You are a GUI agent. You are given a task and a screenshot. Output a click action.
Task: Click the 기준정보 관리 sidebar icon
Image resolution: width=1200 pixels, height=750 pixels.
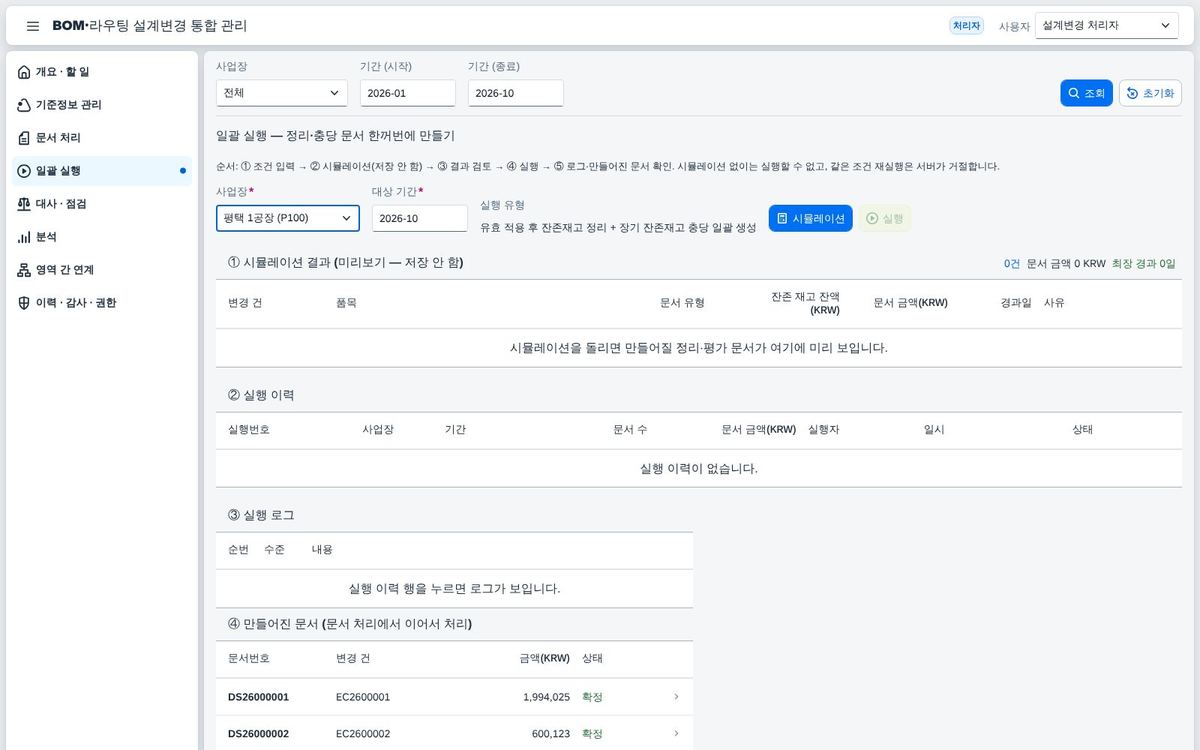coord(24,105)
